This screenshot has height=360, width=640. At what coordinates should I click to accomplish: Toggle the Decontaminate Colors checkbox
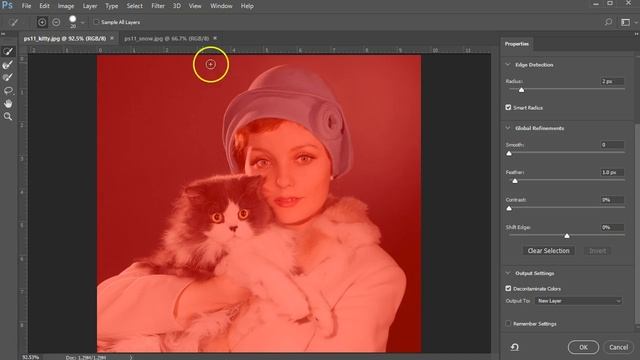[508, 288]
